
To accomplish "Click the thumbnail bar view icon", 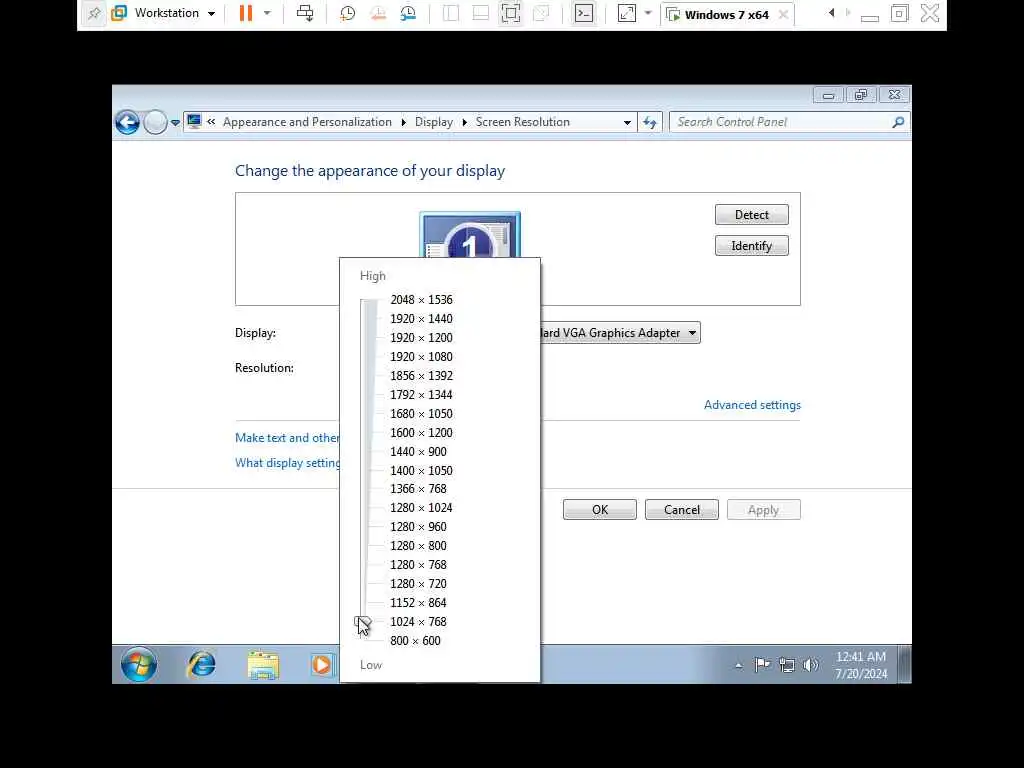I will 481,13.
